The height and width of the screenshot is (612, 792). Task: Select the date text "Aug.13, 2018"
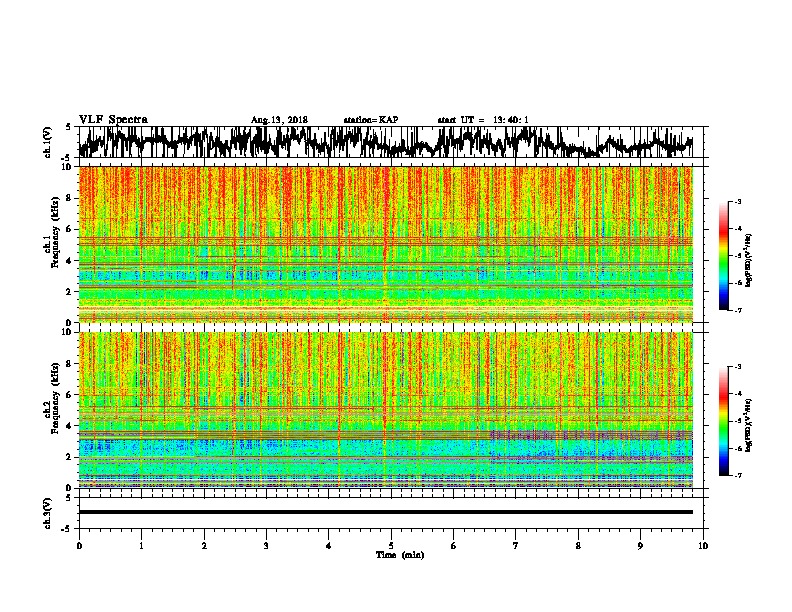pos(279,120)
